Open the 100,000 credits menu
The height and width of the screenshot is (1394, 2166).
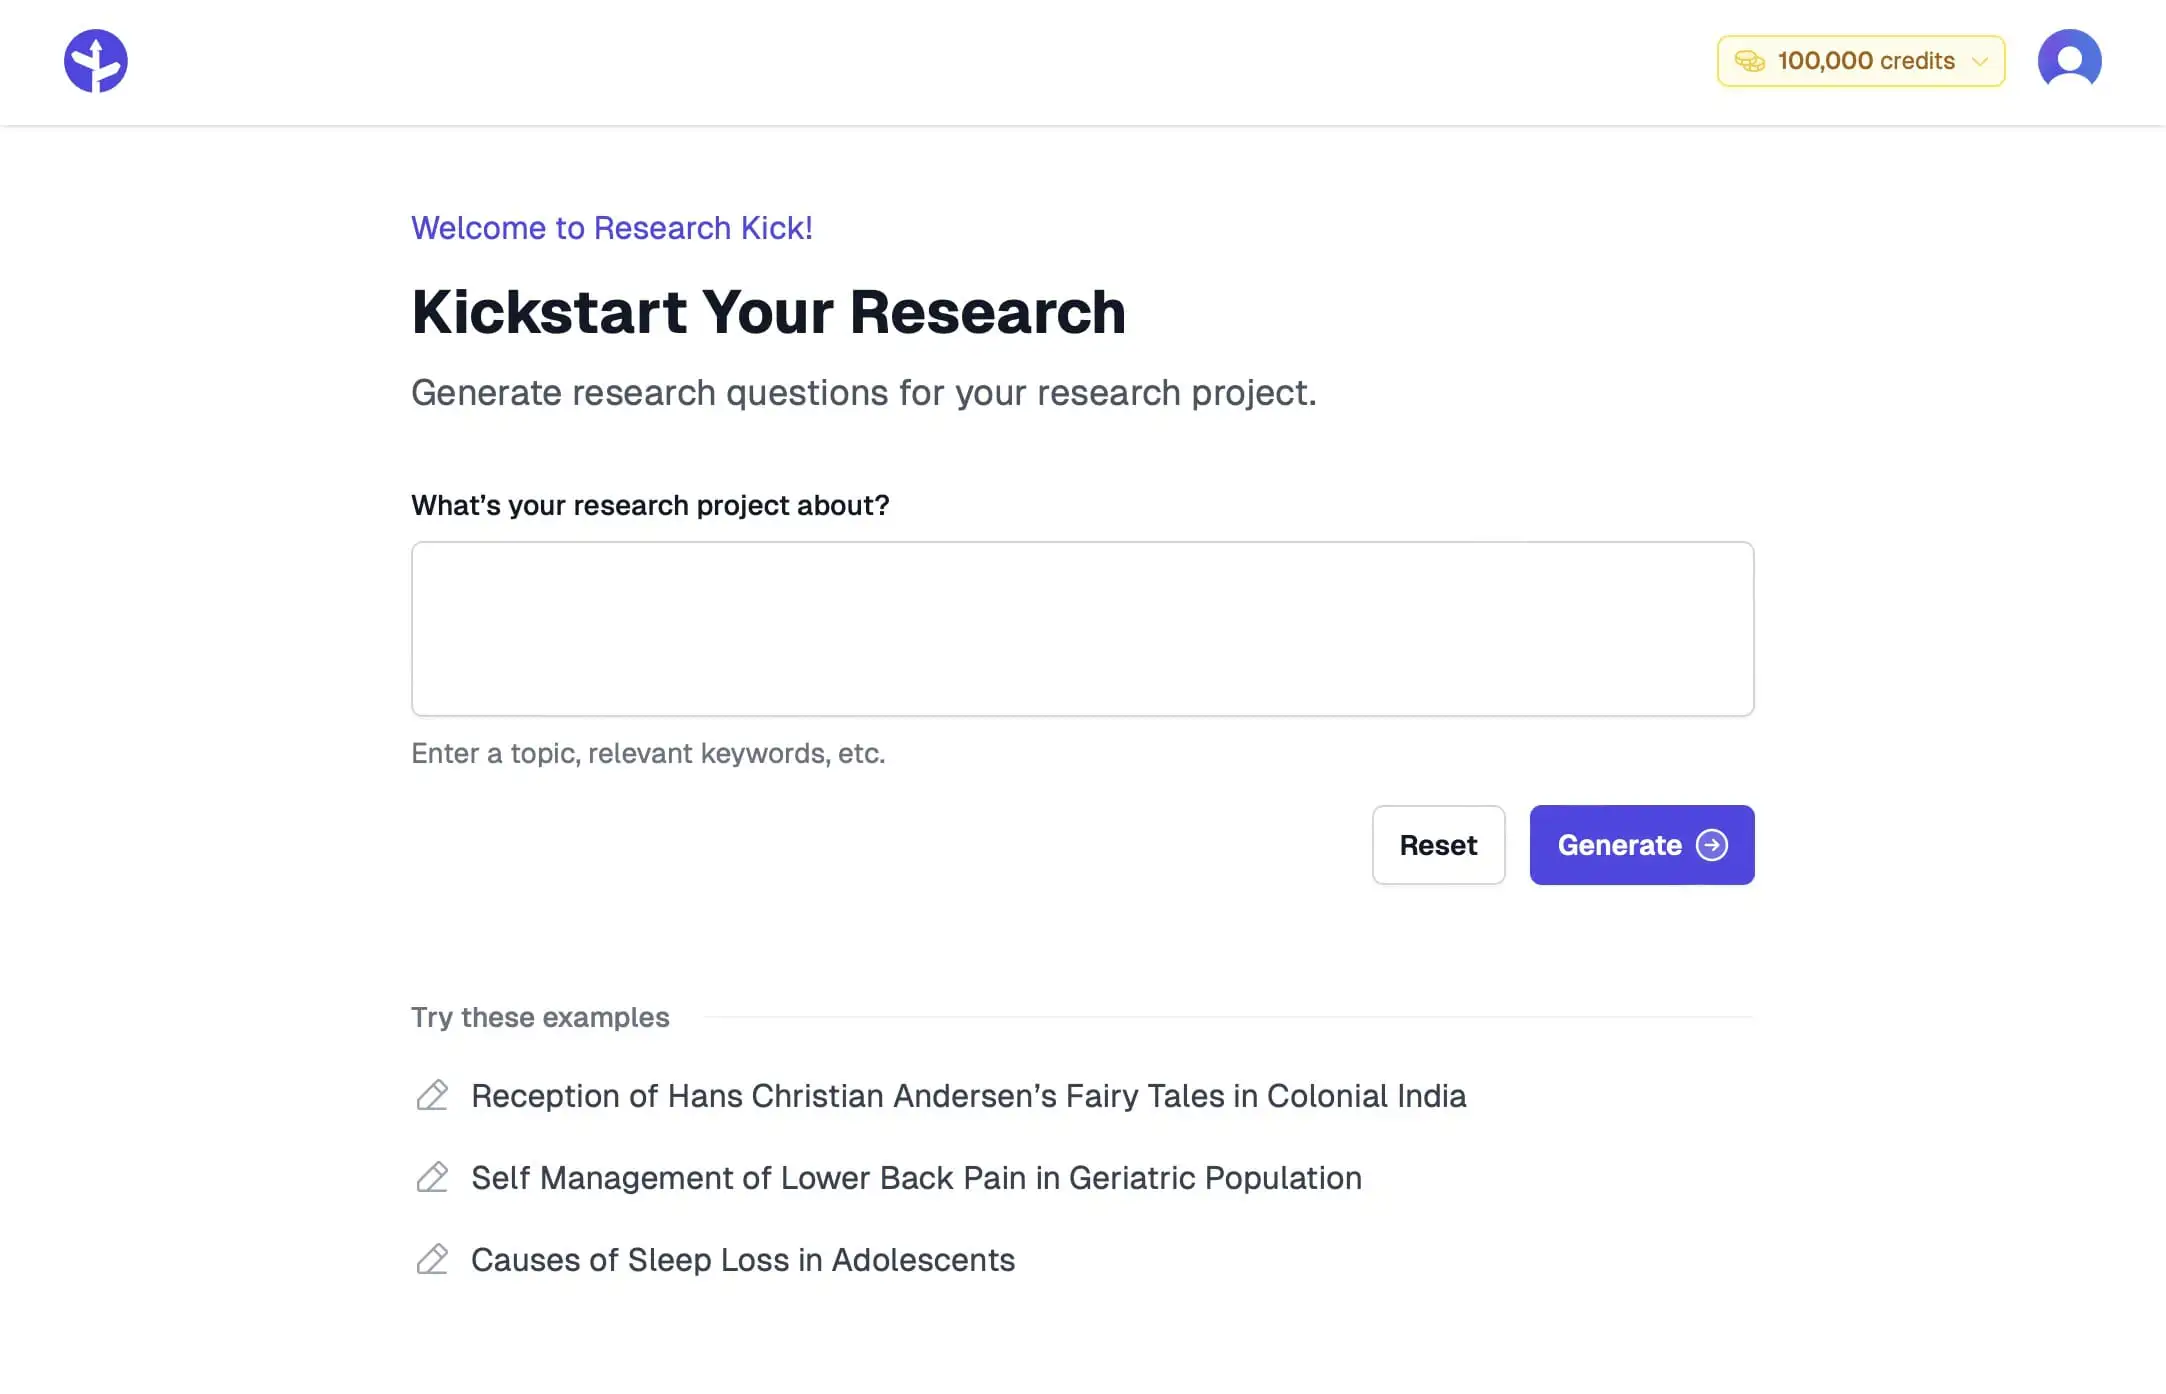point(1865,61)
